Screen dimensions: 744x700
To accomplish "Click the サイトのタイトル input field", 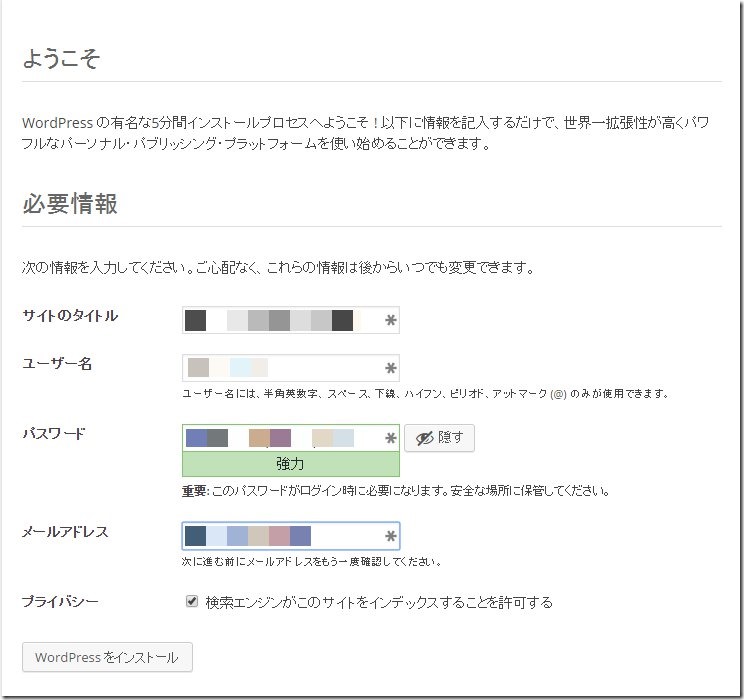I will tap(290, 320).
